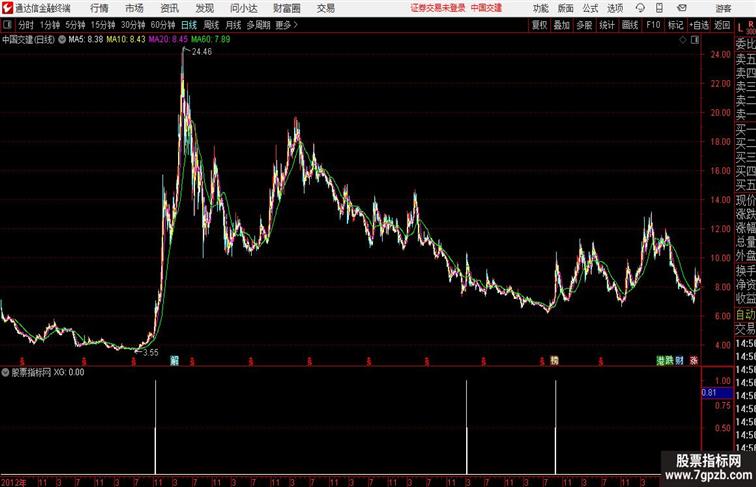Click the diamond icon atop chart
The image size is (756, 487).
pos(683,40)
